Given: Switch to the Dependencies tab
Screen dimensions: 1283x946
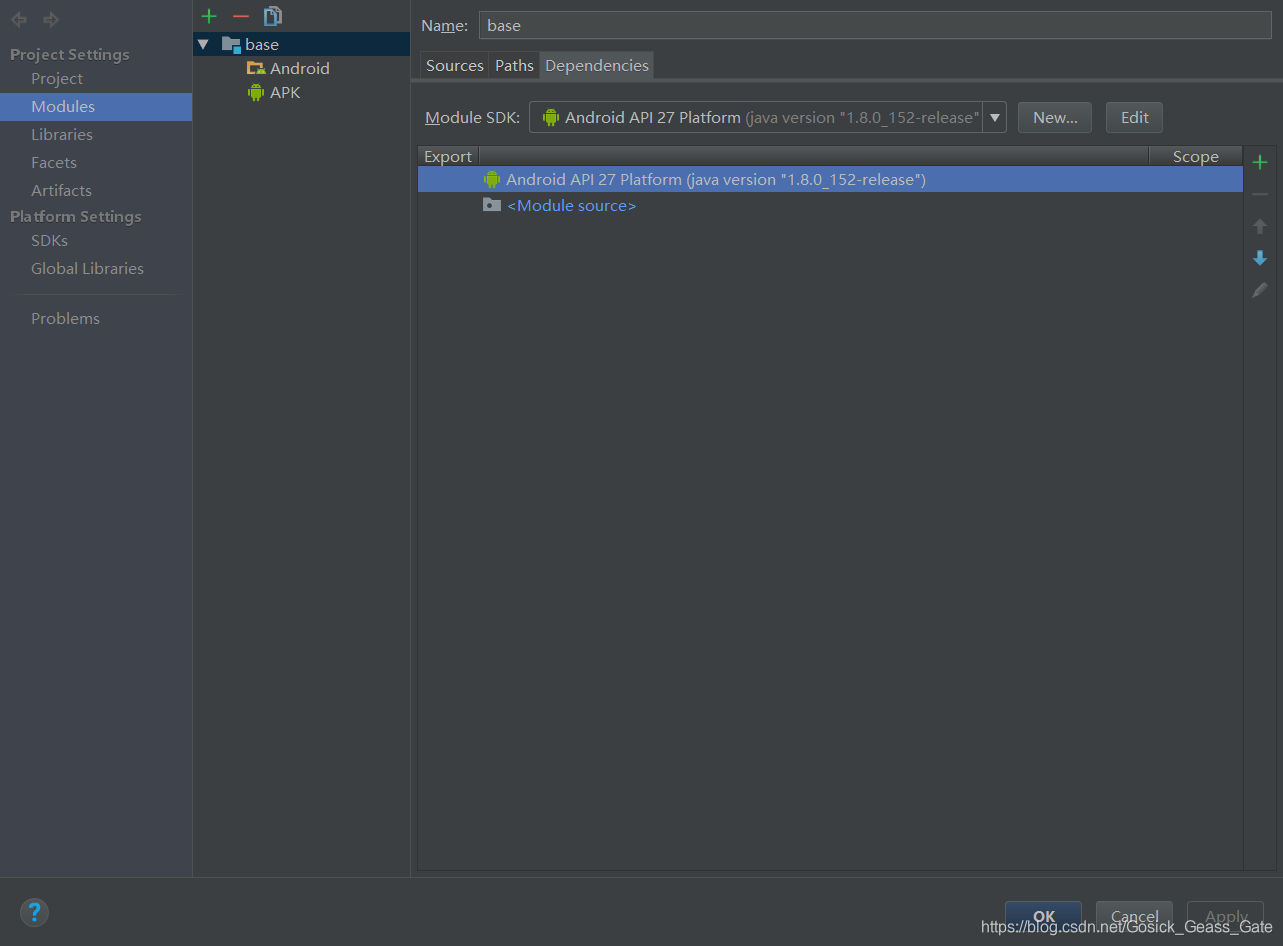Looking at the screenshot, I should coord(597,65).
